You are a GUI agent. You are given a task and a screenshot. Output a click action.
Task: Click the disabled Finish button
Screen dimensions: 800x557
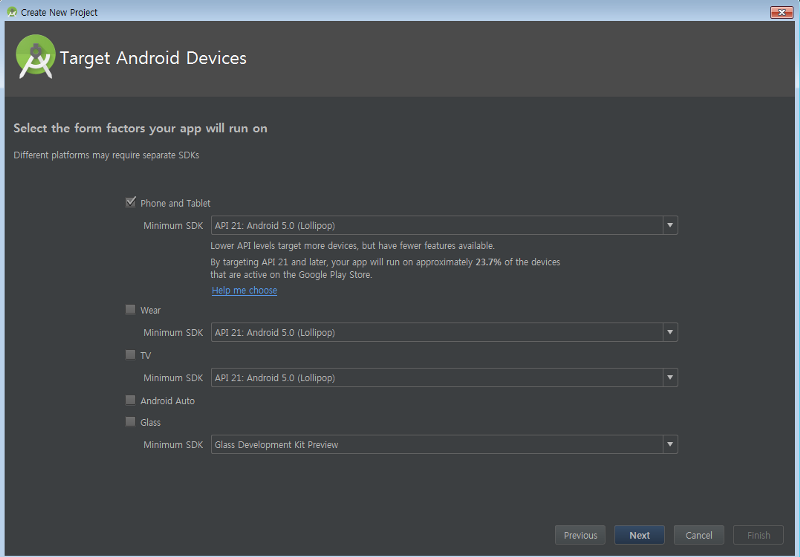[758, 535]
